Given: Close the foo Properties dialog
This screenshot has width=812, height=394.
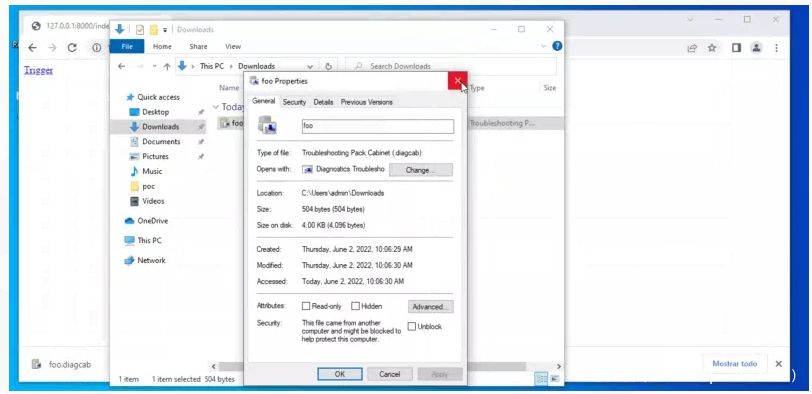Looking at the screenshot, I should (458, 80).
